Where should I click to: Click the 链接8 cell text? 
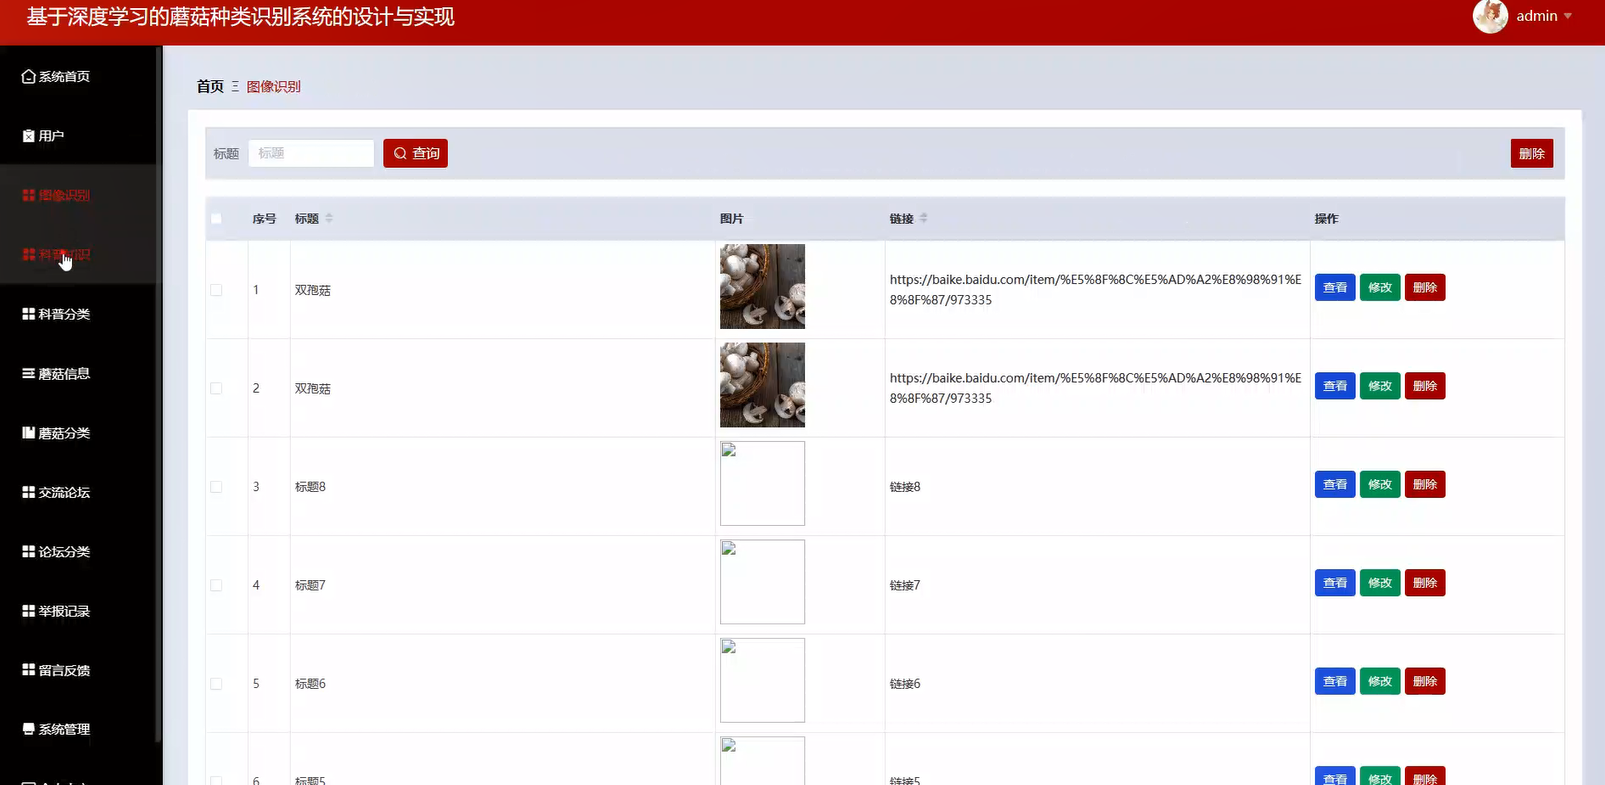pyautogui.click(x=905, y=487)
